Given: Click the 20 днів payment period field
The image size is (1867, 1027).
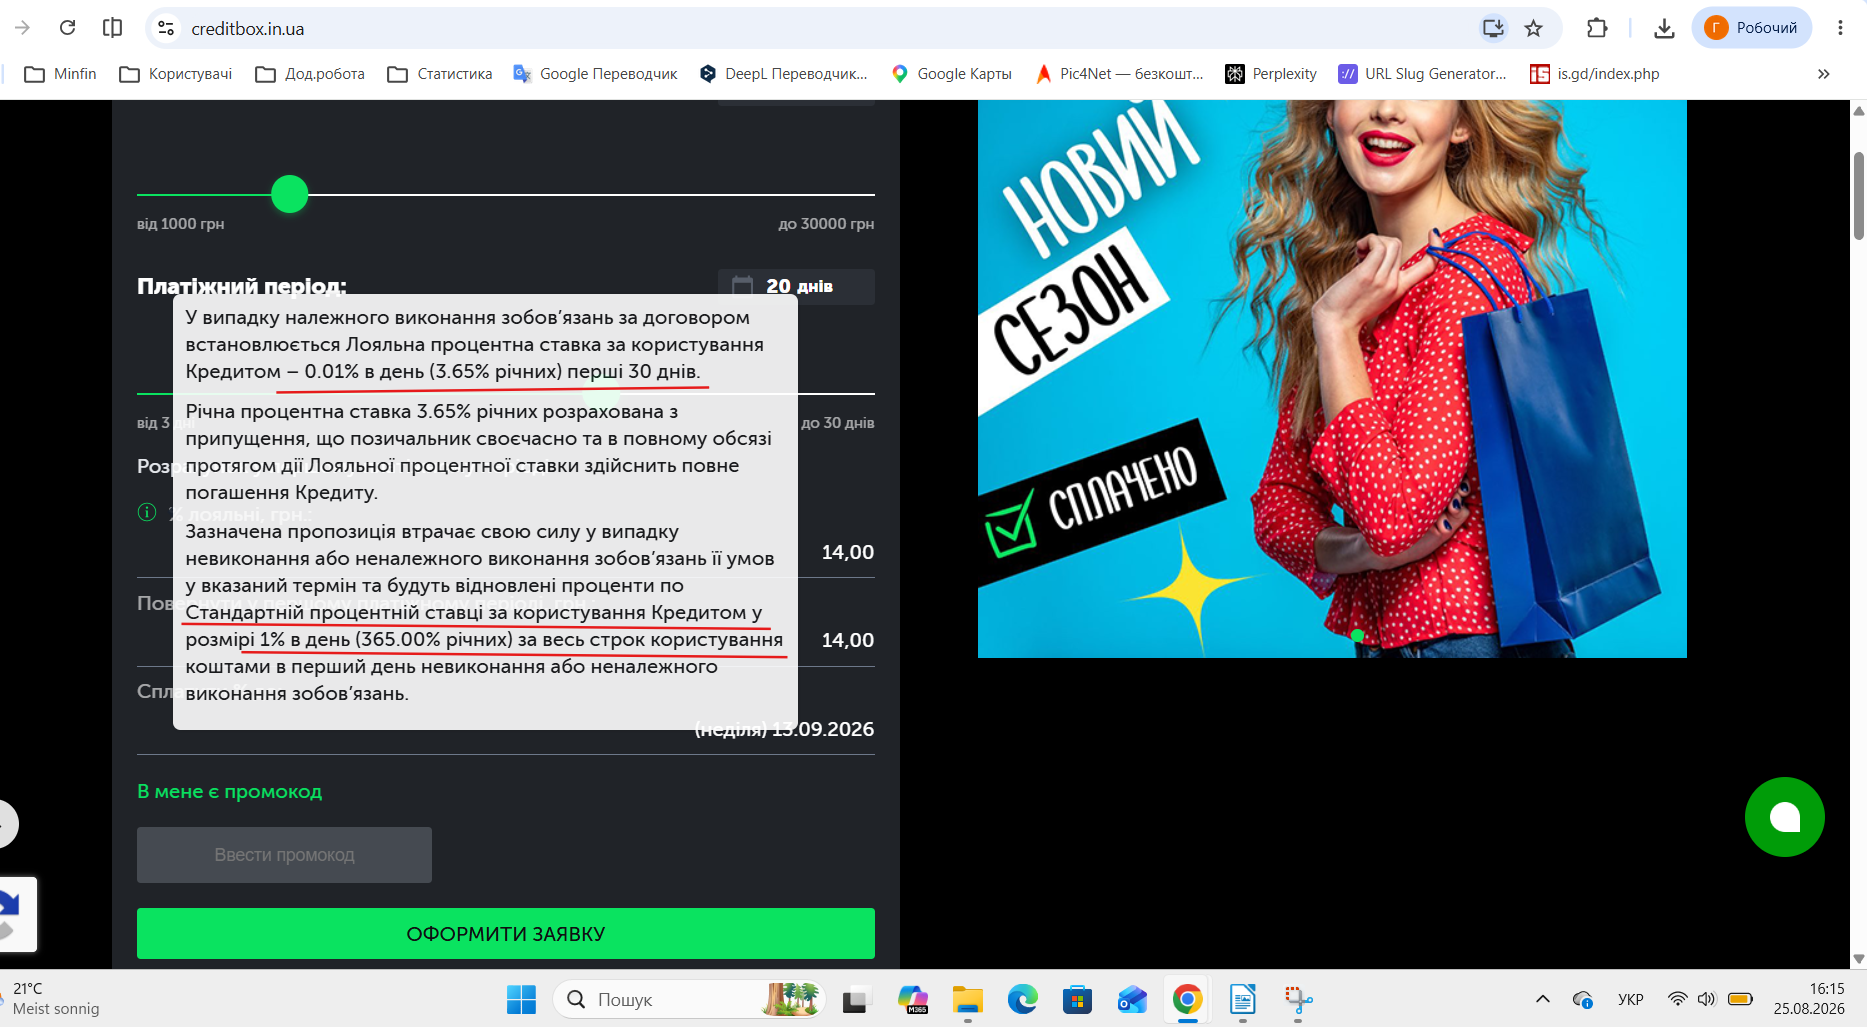Looking at the screenshot, I should tap(796, 286).
